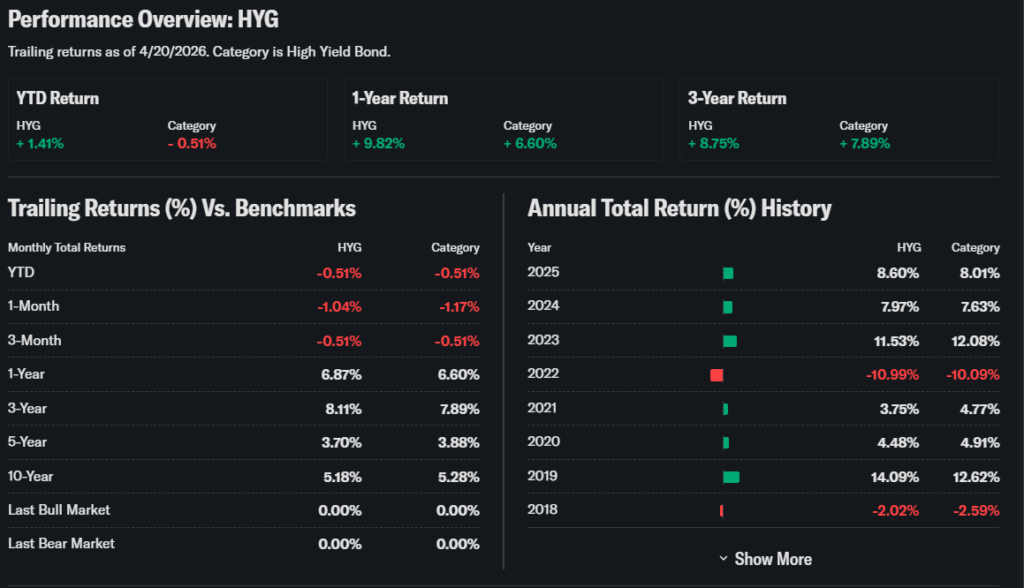Click the chevron icon beside Show More
Image resolution: width=1024 pixels, height=588 pixels.
point(723,559)
